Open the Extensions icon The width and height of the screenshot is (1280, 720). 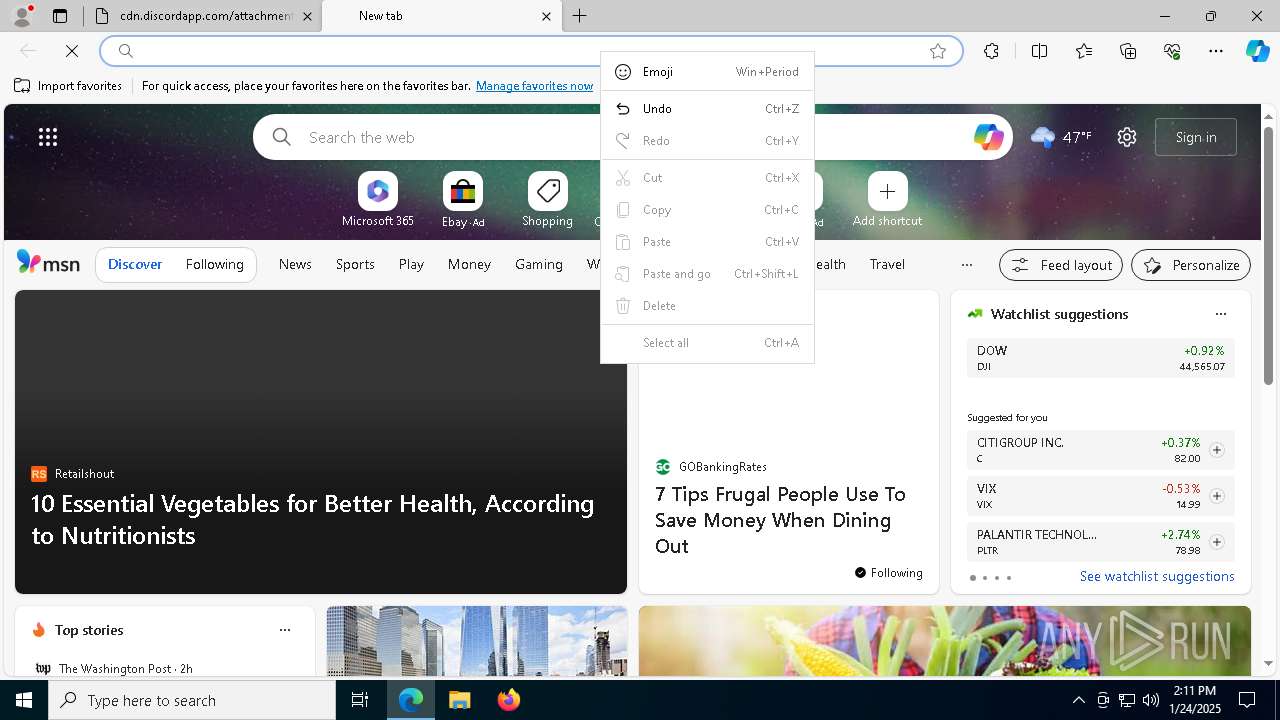pos(991,51)
